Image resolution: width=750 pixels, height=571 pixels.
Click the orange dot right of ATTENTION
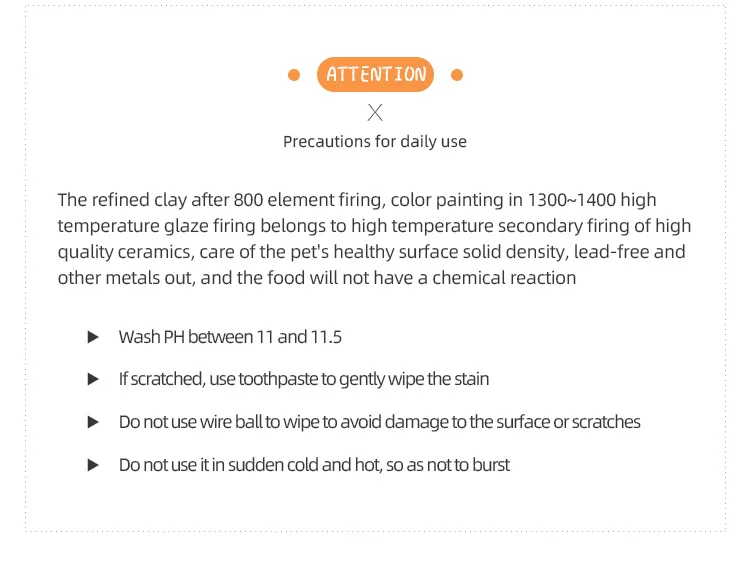pyautogui.click(x=457, y=75)
